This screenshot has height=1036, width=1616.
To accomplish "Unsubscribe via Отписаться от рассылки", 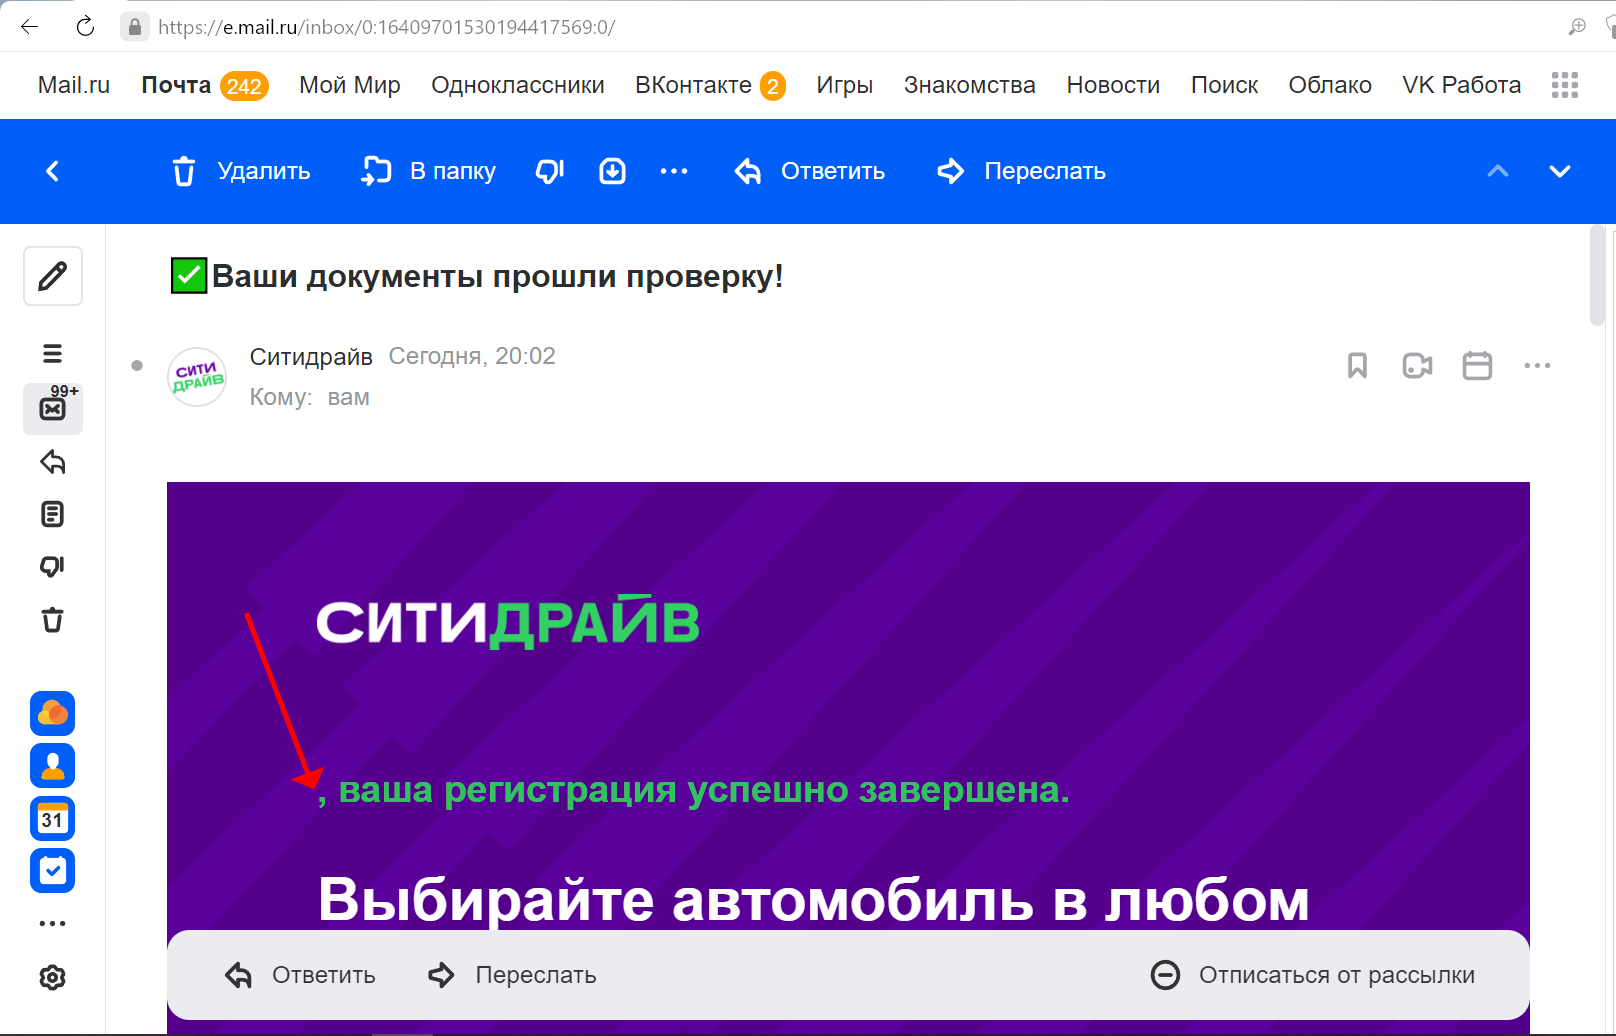I will pyautogui.click(x=1313, y=975).
